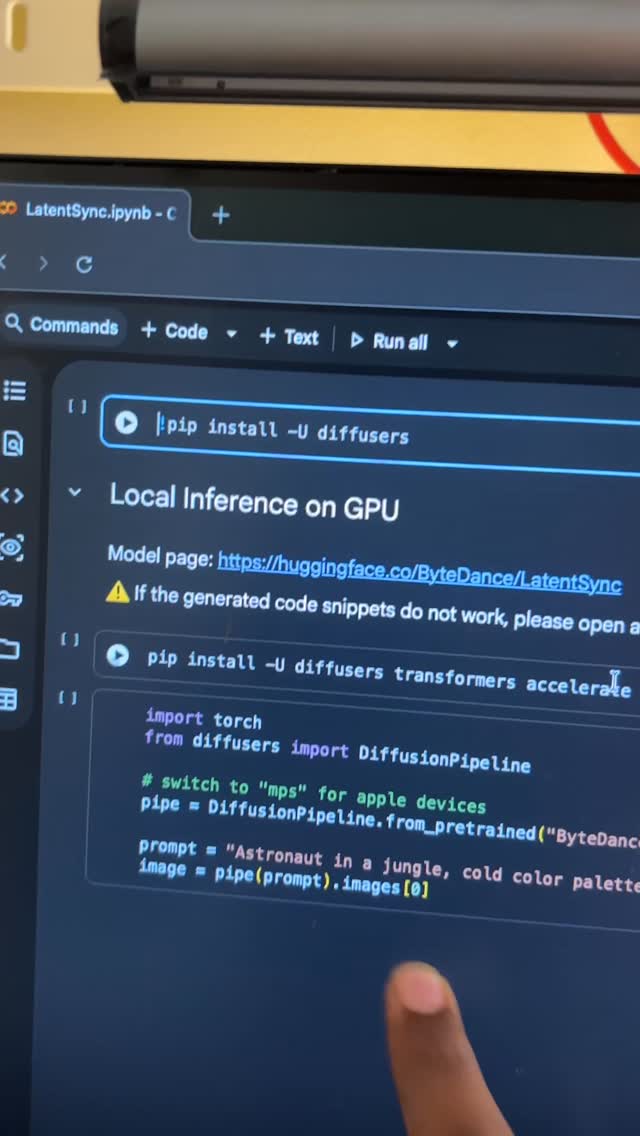This screenshot has height=1136, width=640.
Task: Open the Data table sidebar icon
Action: (x=8, y=700)
